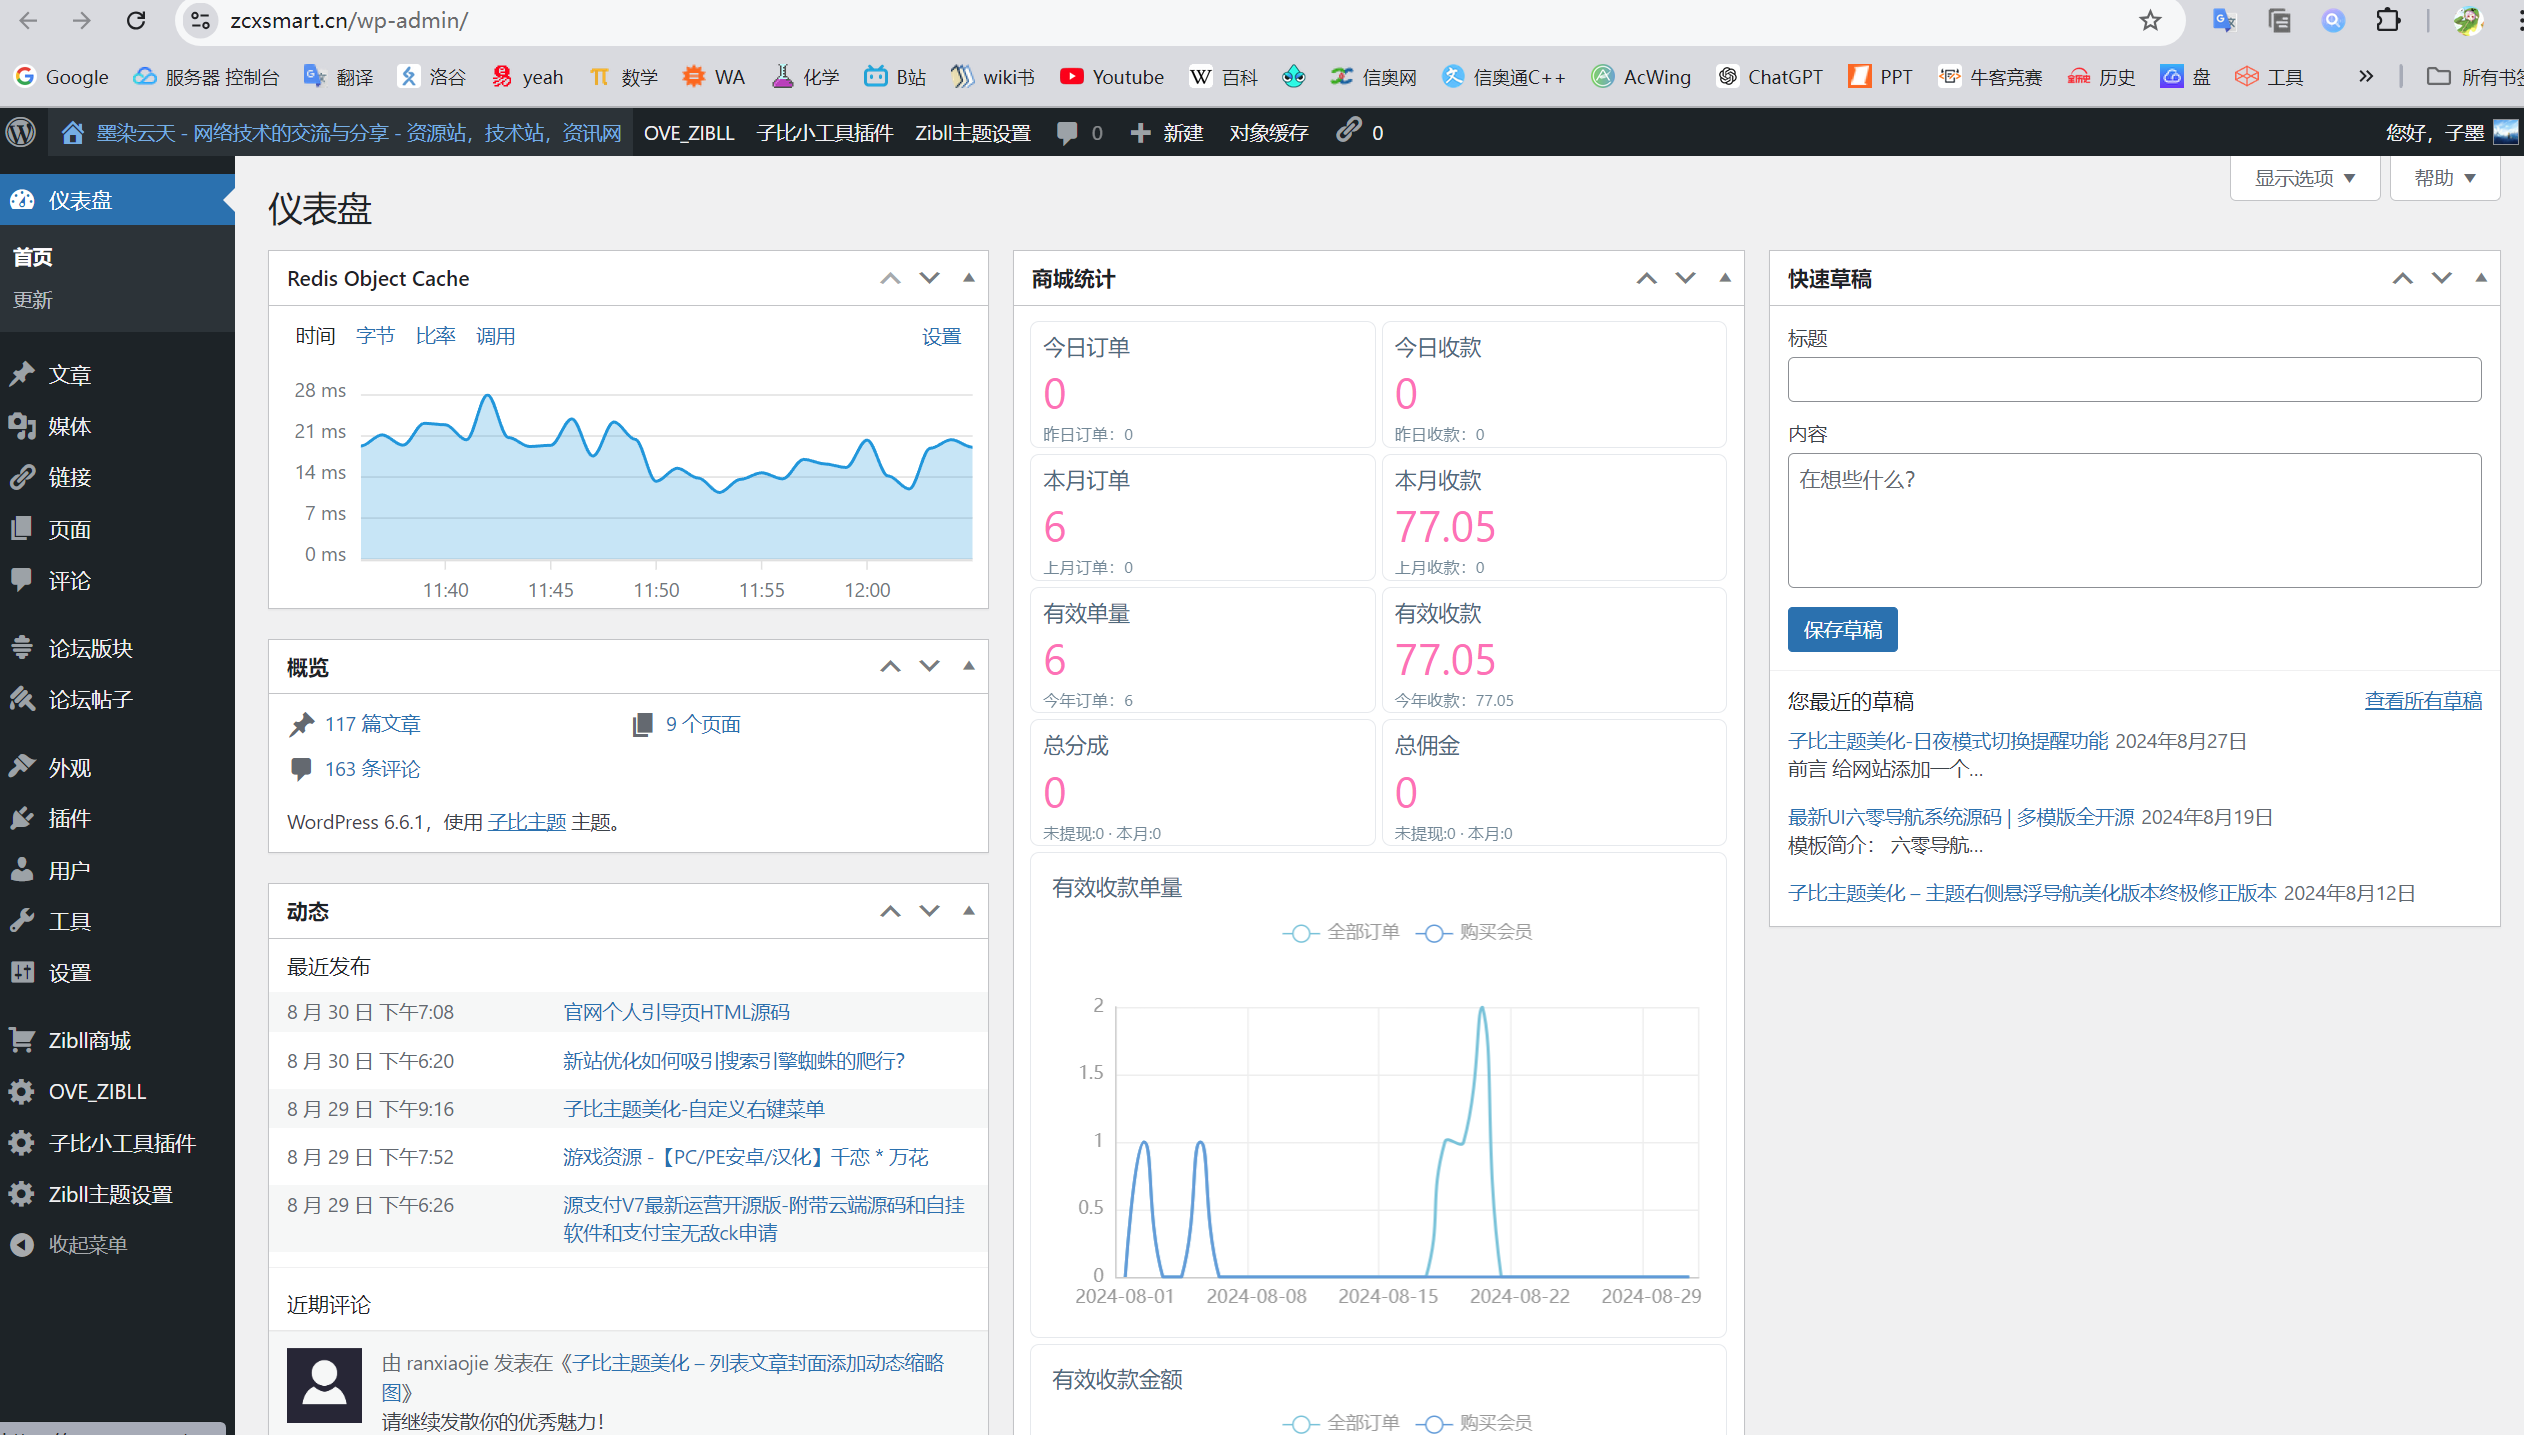
Task: Open 论坛版块 forum sections in sidebar
Action: click(117, 648)
